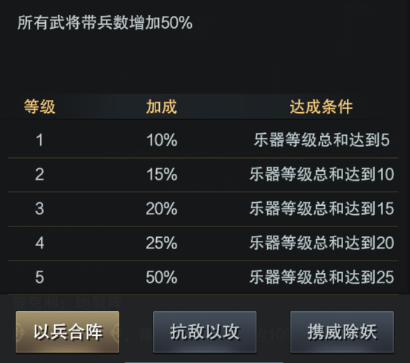
Task: Select the level 5 row number
Action: click(x=39, y=277)
